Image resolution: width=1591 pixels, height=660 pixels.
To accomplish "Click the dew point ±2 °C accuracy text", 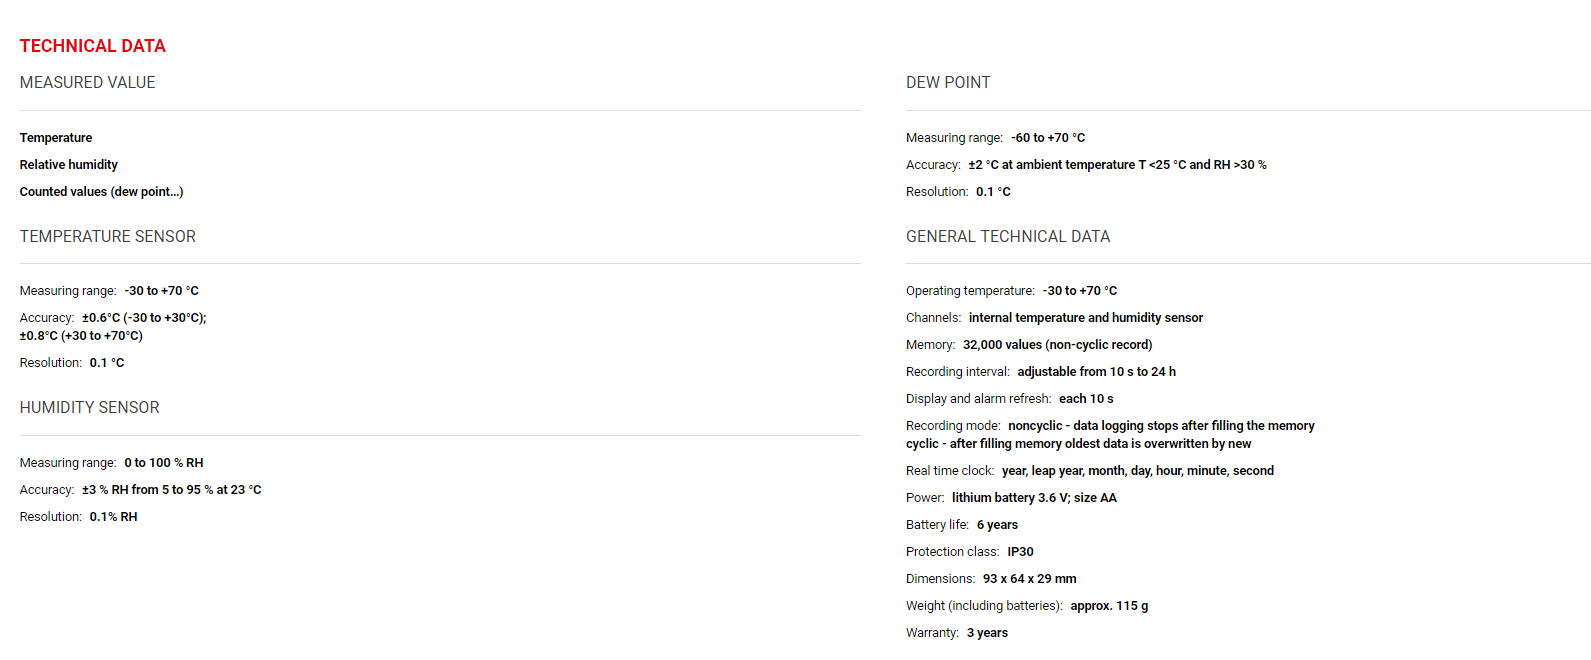I will click(x=1117, y=165).
